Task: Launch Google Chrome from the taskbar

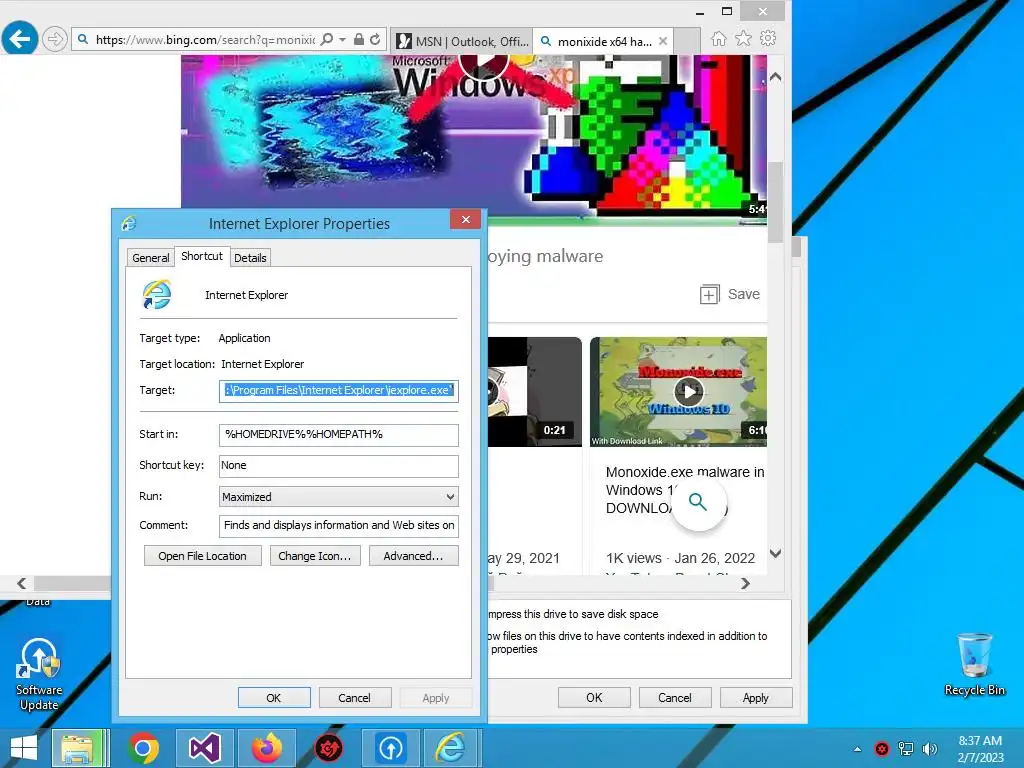Action: point(143,748)
